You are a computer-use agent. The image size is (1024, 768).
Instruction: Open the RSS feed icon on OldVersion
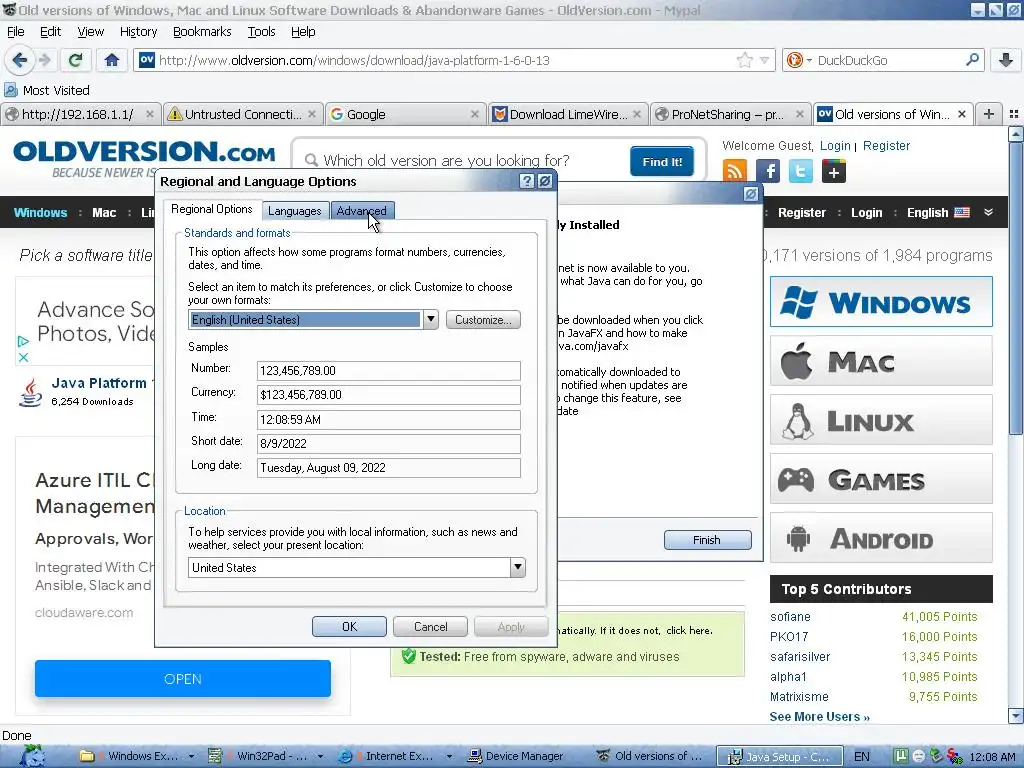735,172
